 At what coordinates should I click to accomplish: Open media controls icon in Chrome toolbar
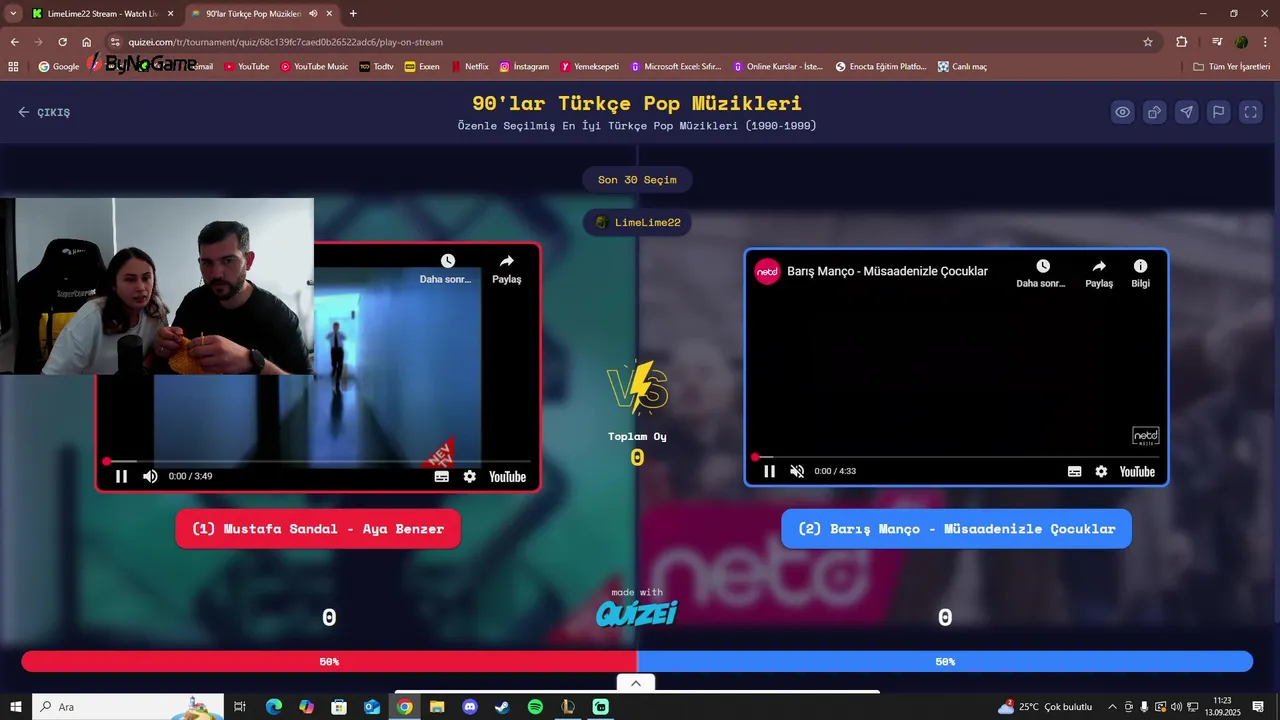1217,42
